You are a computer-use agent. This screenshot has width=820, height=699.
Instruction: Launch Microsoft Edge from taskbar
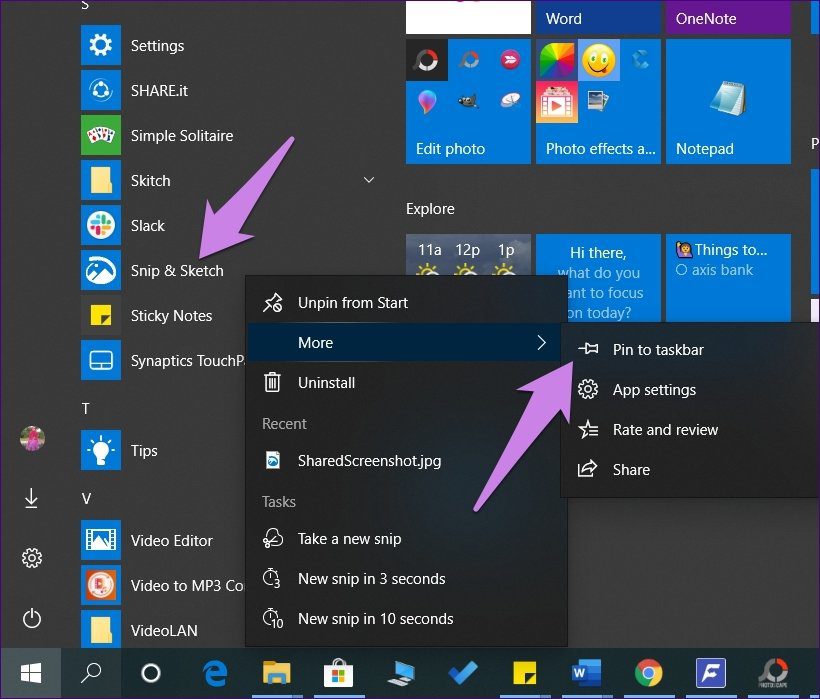click(x=215, y=673)
